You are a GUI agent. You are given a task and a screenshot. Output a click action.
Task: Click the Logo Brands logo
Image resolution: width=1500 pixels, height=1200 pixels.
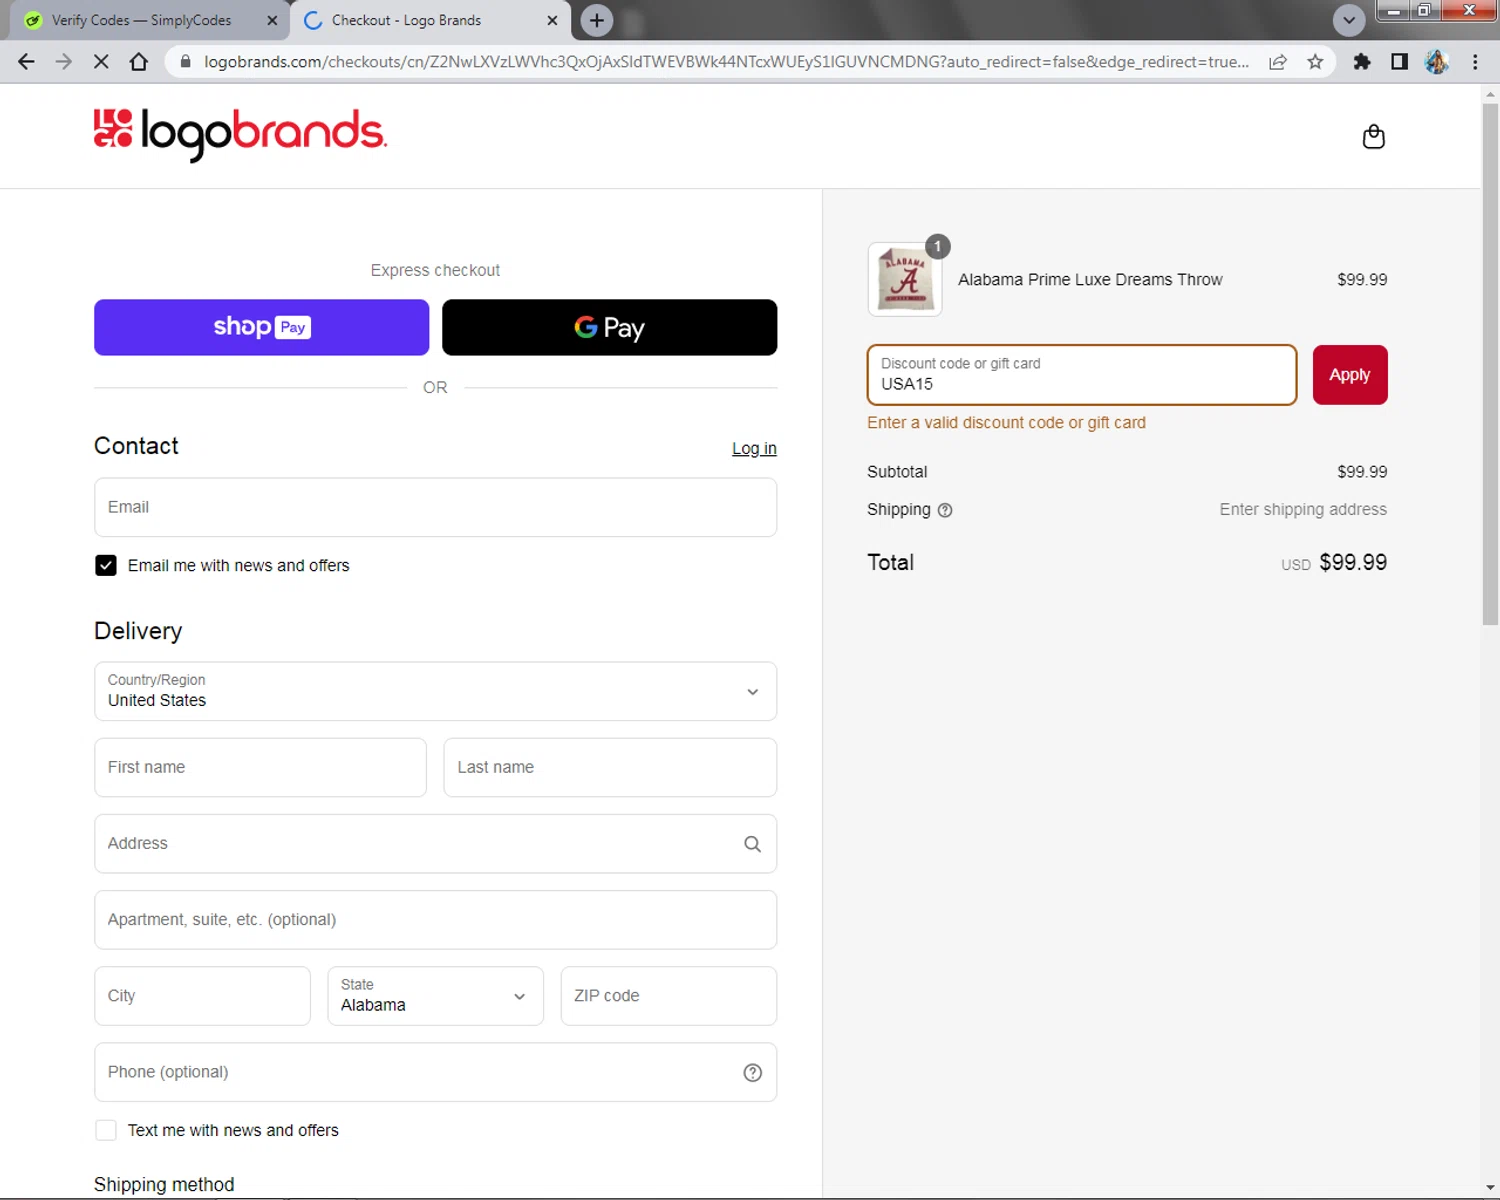pos(240,134)
